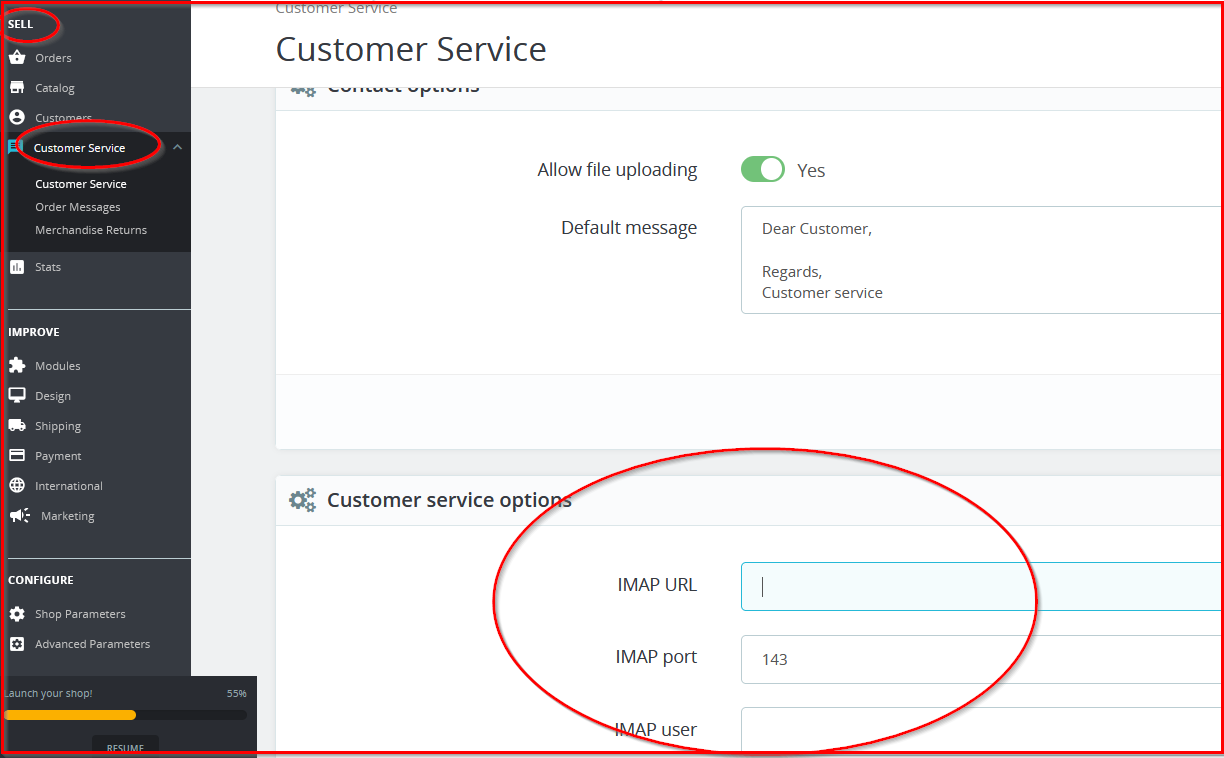The width and height of the screenshot is (1224, 758).
Task: Click into the IMAP port field
Action: [x=980, y=659]
